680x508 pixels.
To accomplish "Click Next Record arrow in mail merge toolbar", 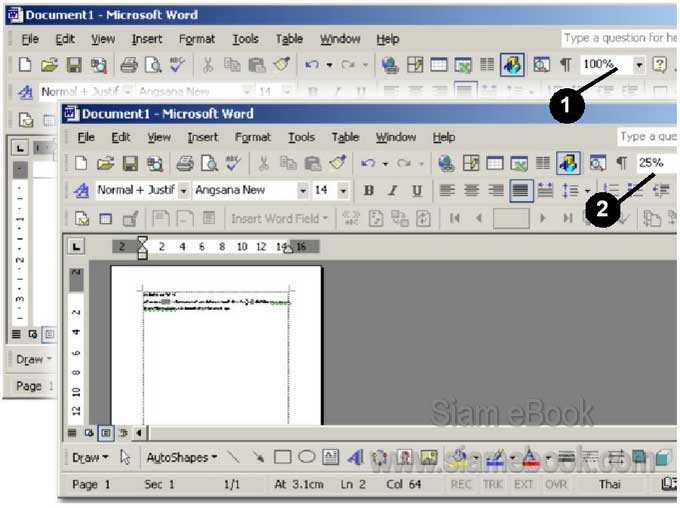I will 542,218.
